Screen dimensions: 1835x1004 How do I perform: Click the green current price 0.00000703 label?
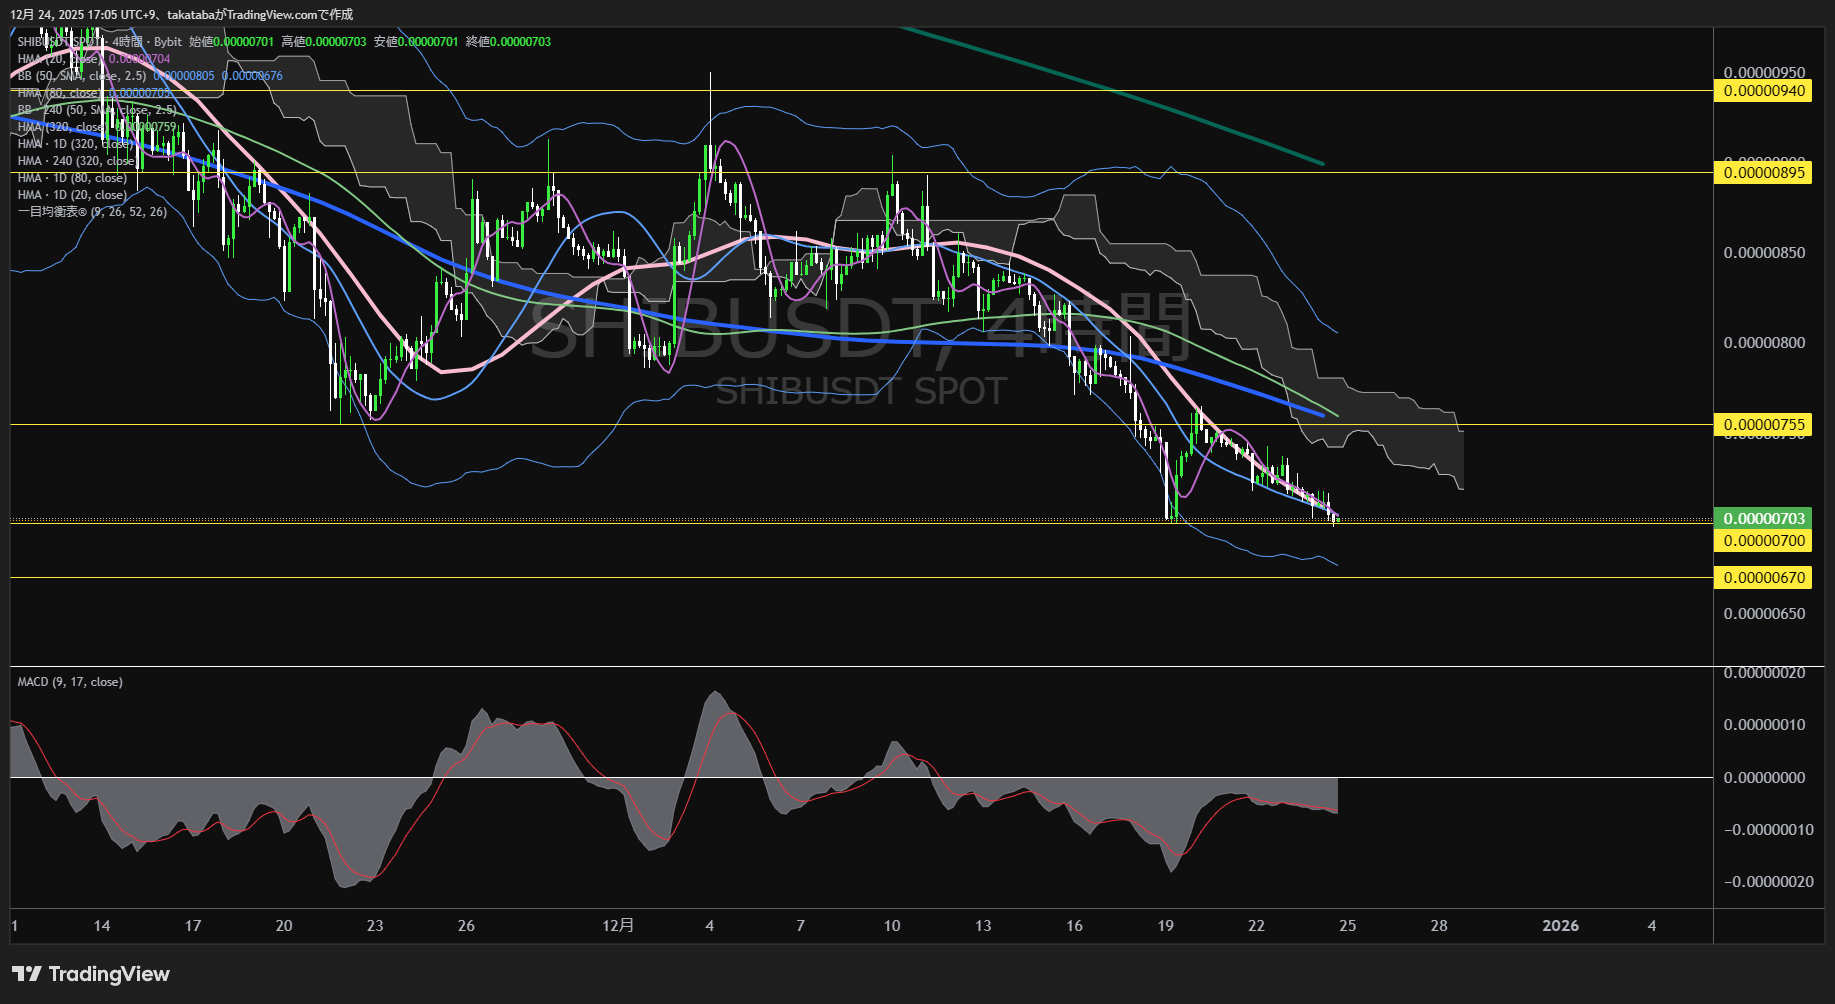coord(1764,518)
